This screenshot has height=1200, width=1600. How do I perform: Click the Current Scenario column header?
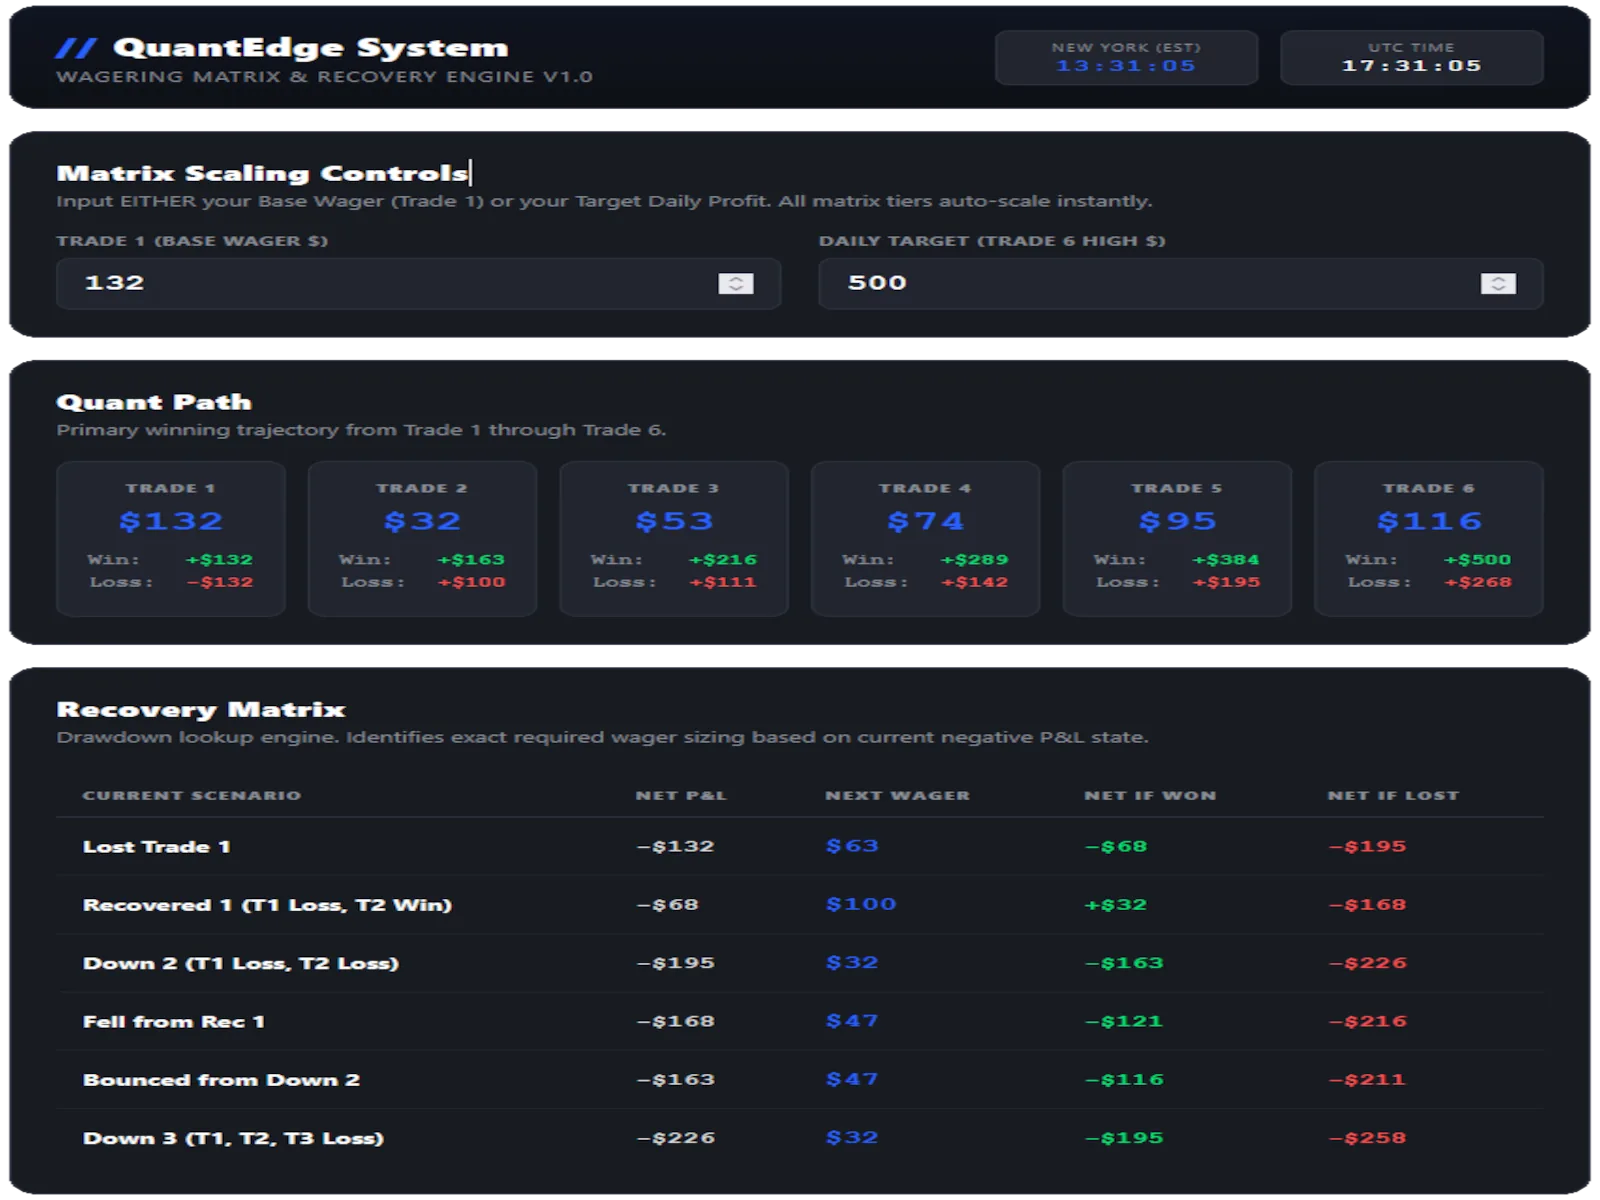[192, 796]
